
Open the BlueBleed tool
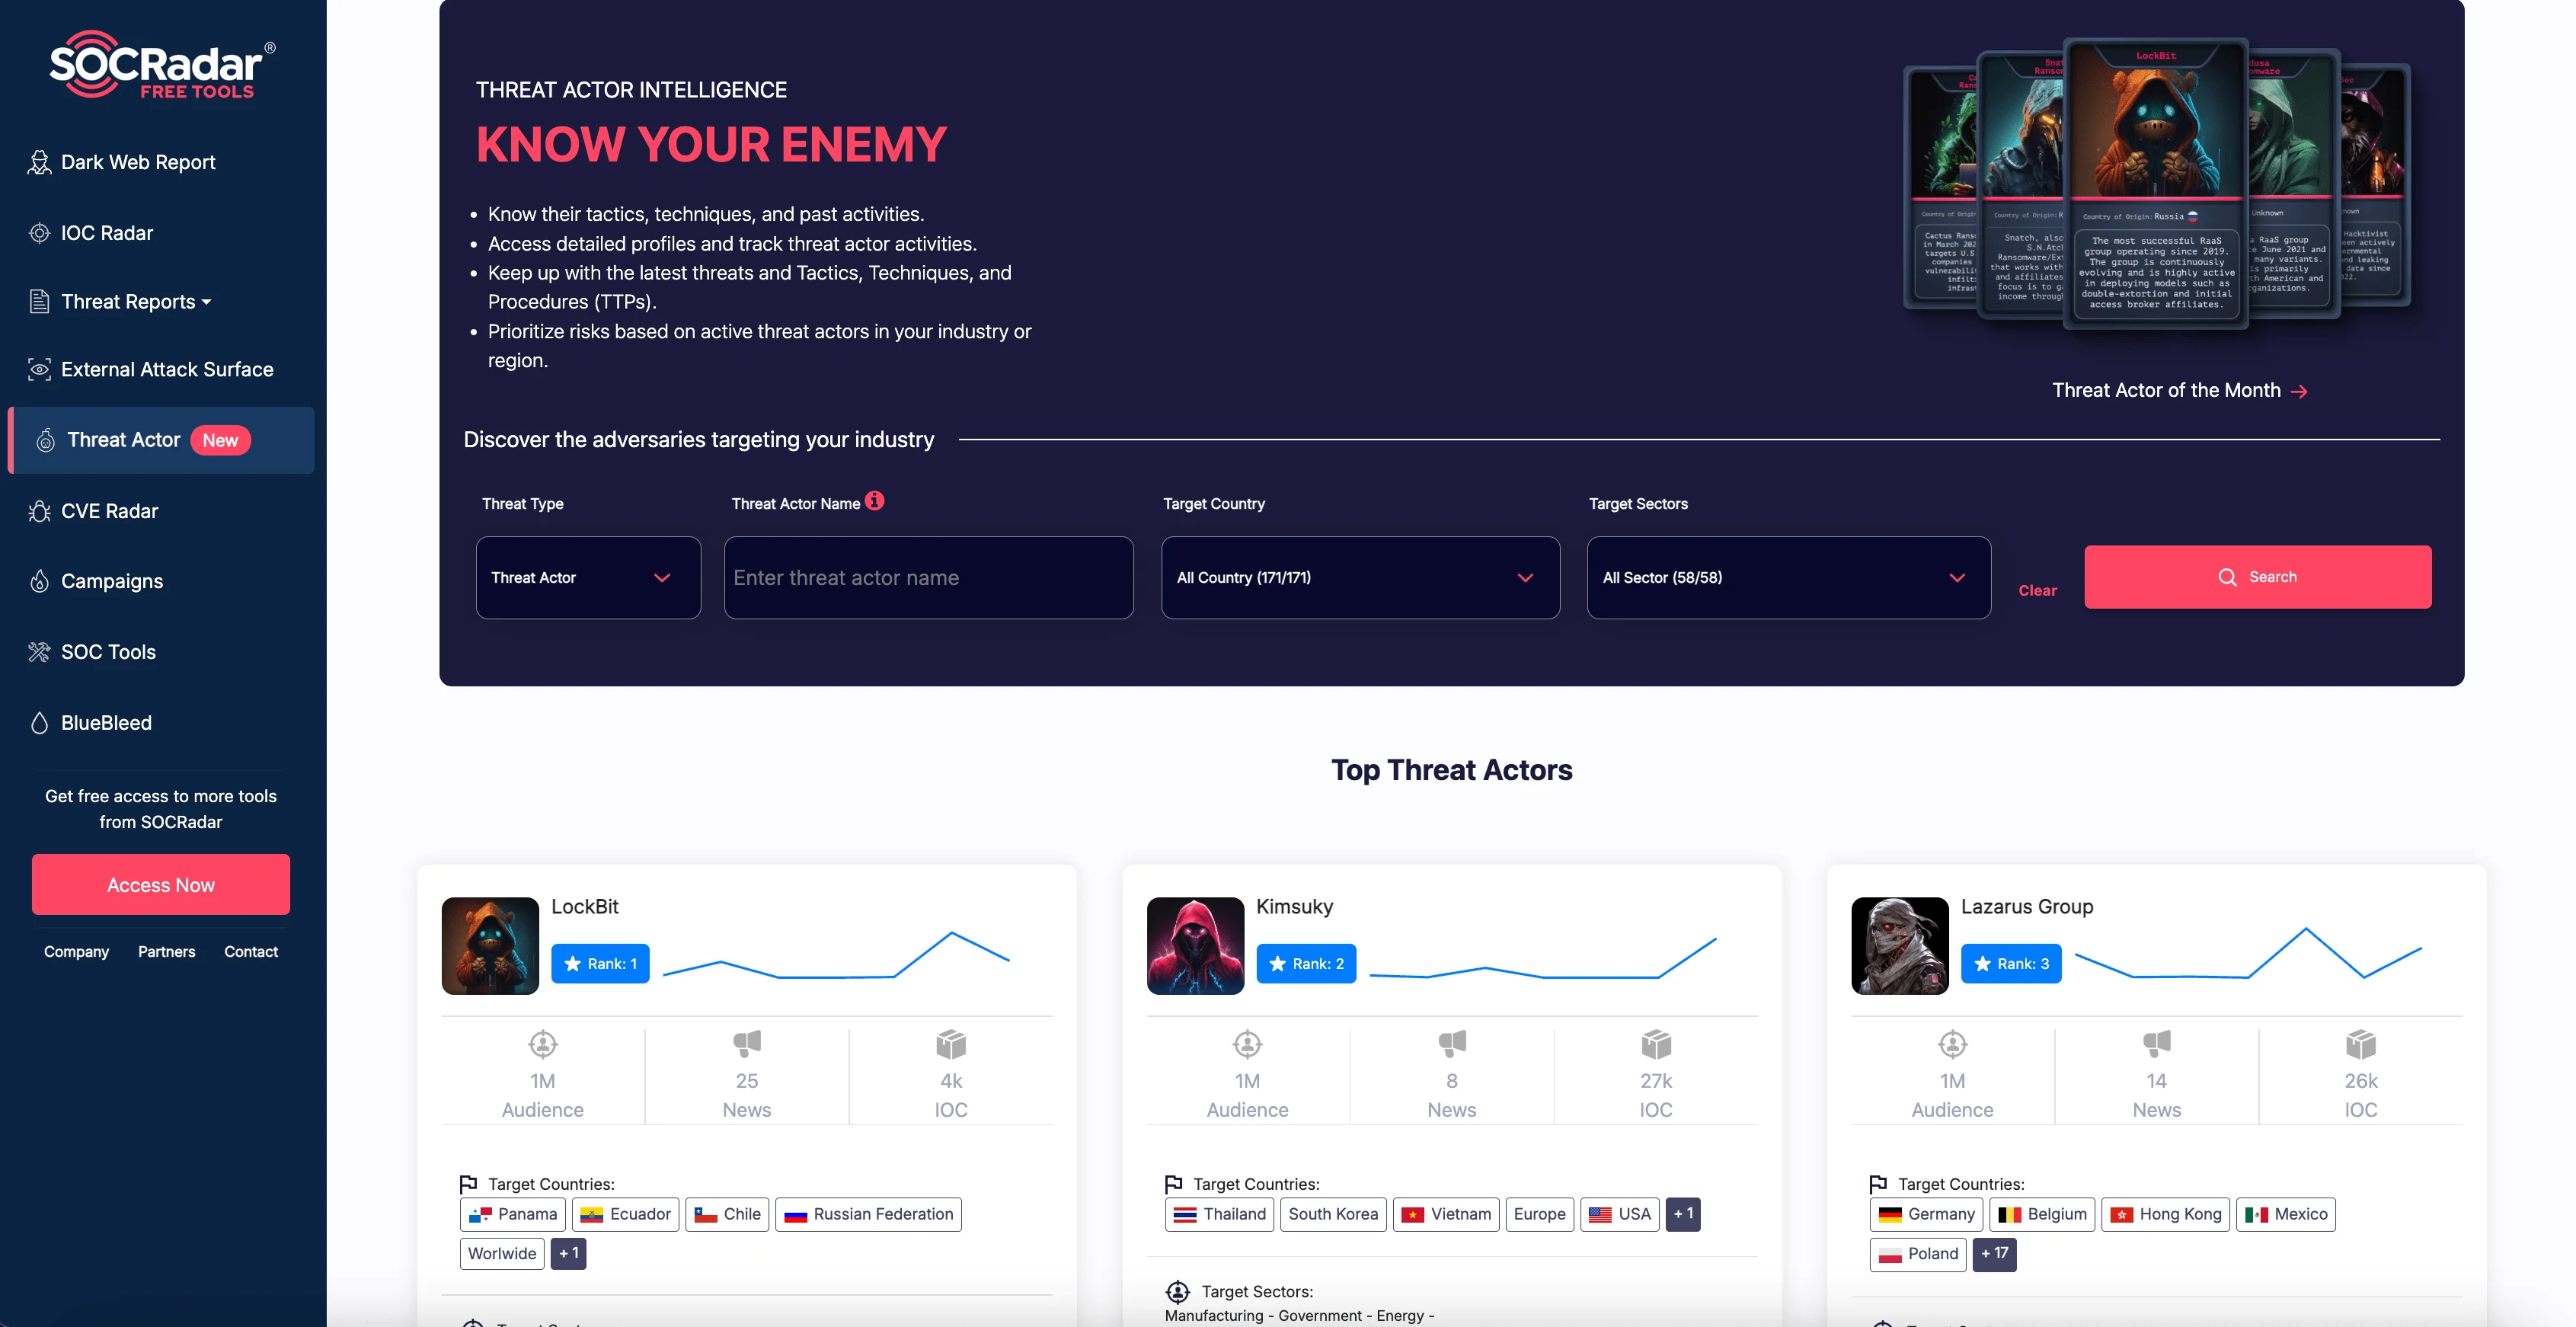click(105, 721)
